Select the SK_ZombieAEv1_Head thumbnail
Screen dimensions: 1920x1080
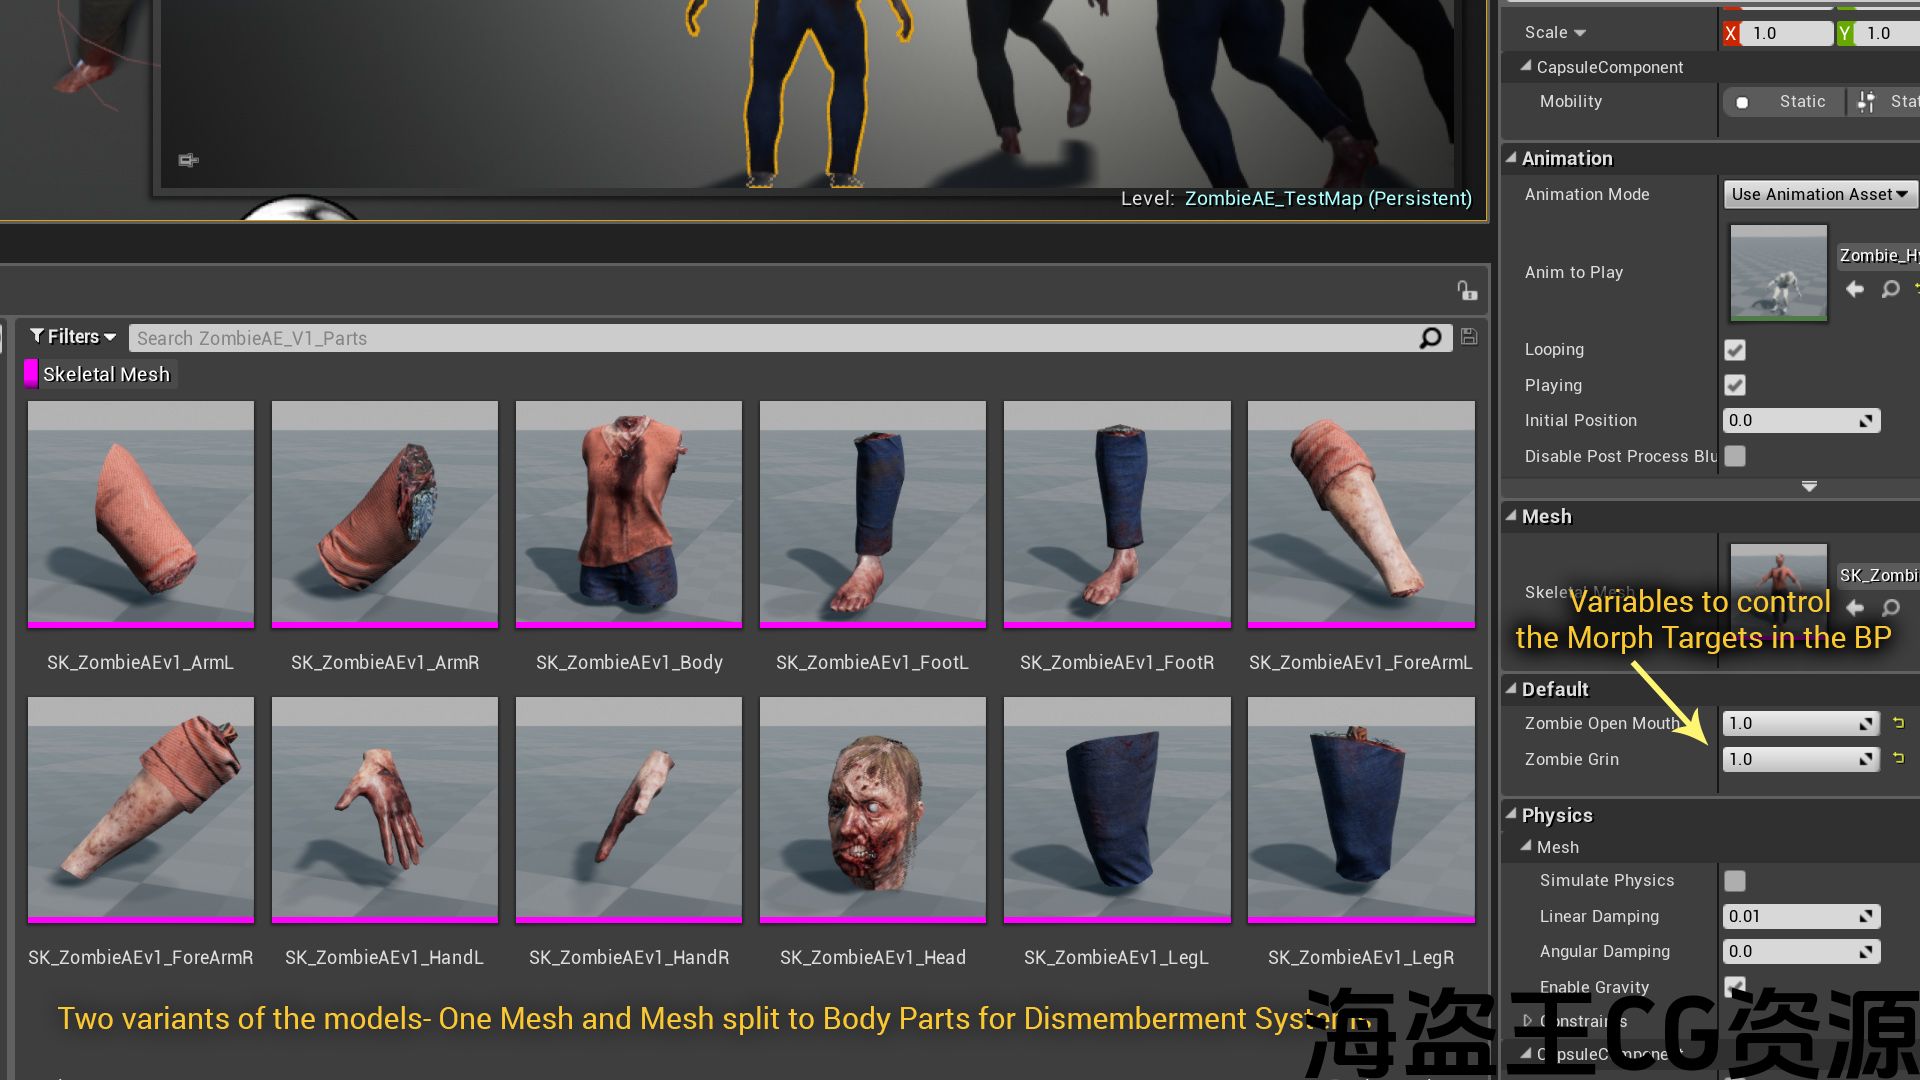872,810
